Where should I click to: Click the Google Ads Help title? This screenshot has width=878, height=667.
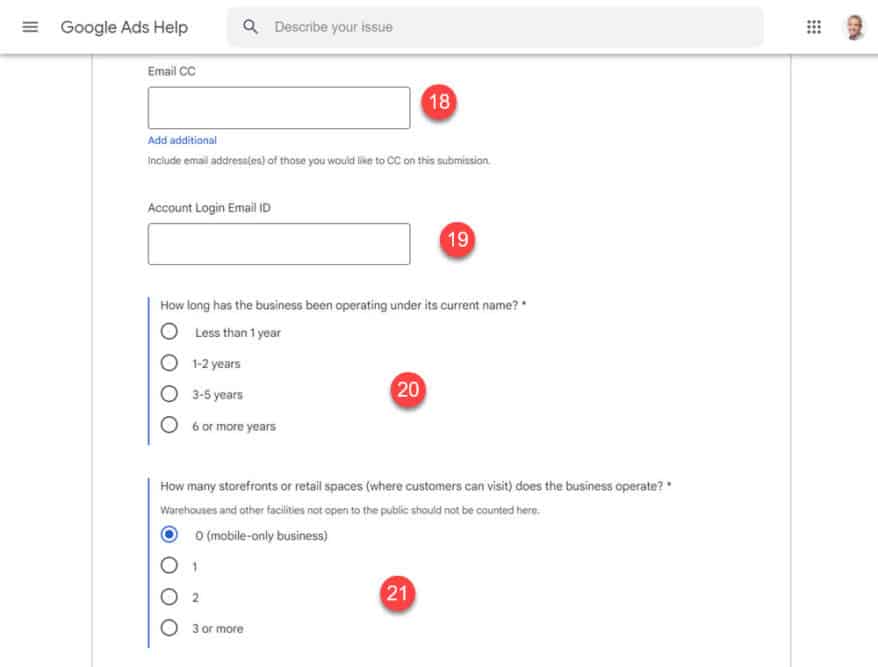[x=124, y=27]
